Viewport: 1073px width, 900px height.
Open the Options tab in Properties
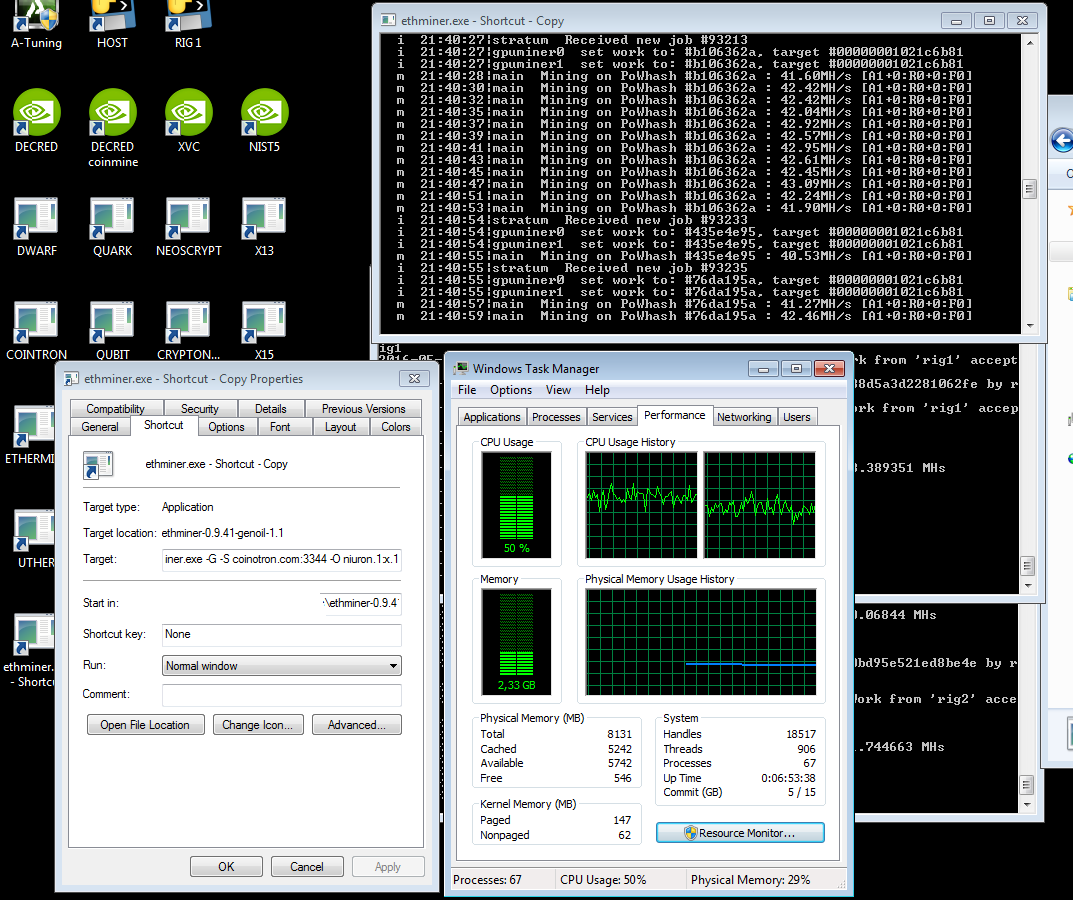click(226, 426)
